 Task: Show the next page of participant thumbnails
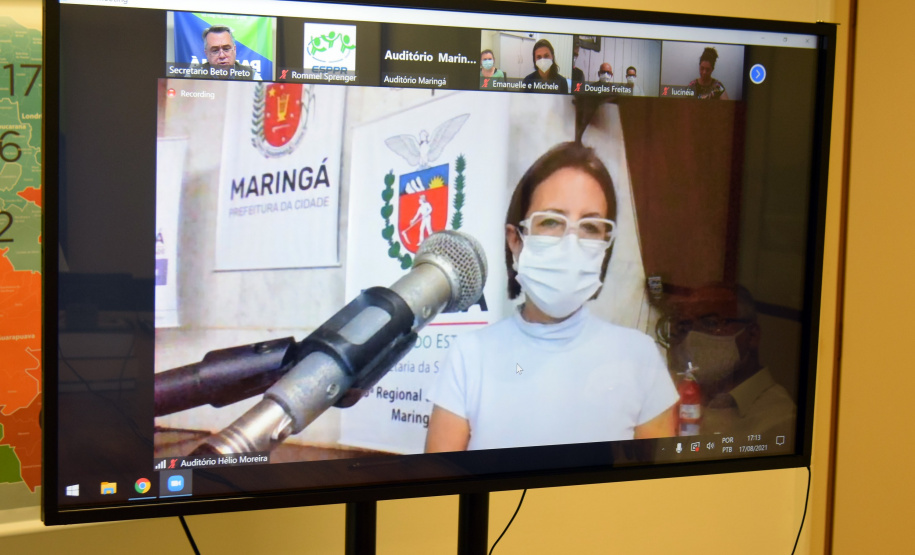757,74
